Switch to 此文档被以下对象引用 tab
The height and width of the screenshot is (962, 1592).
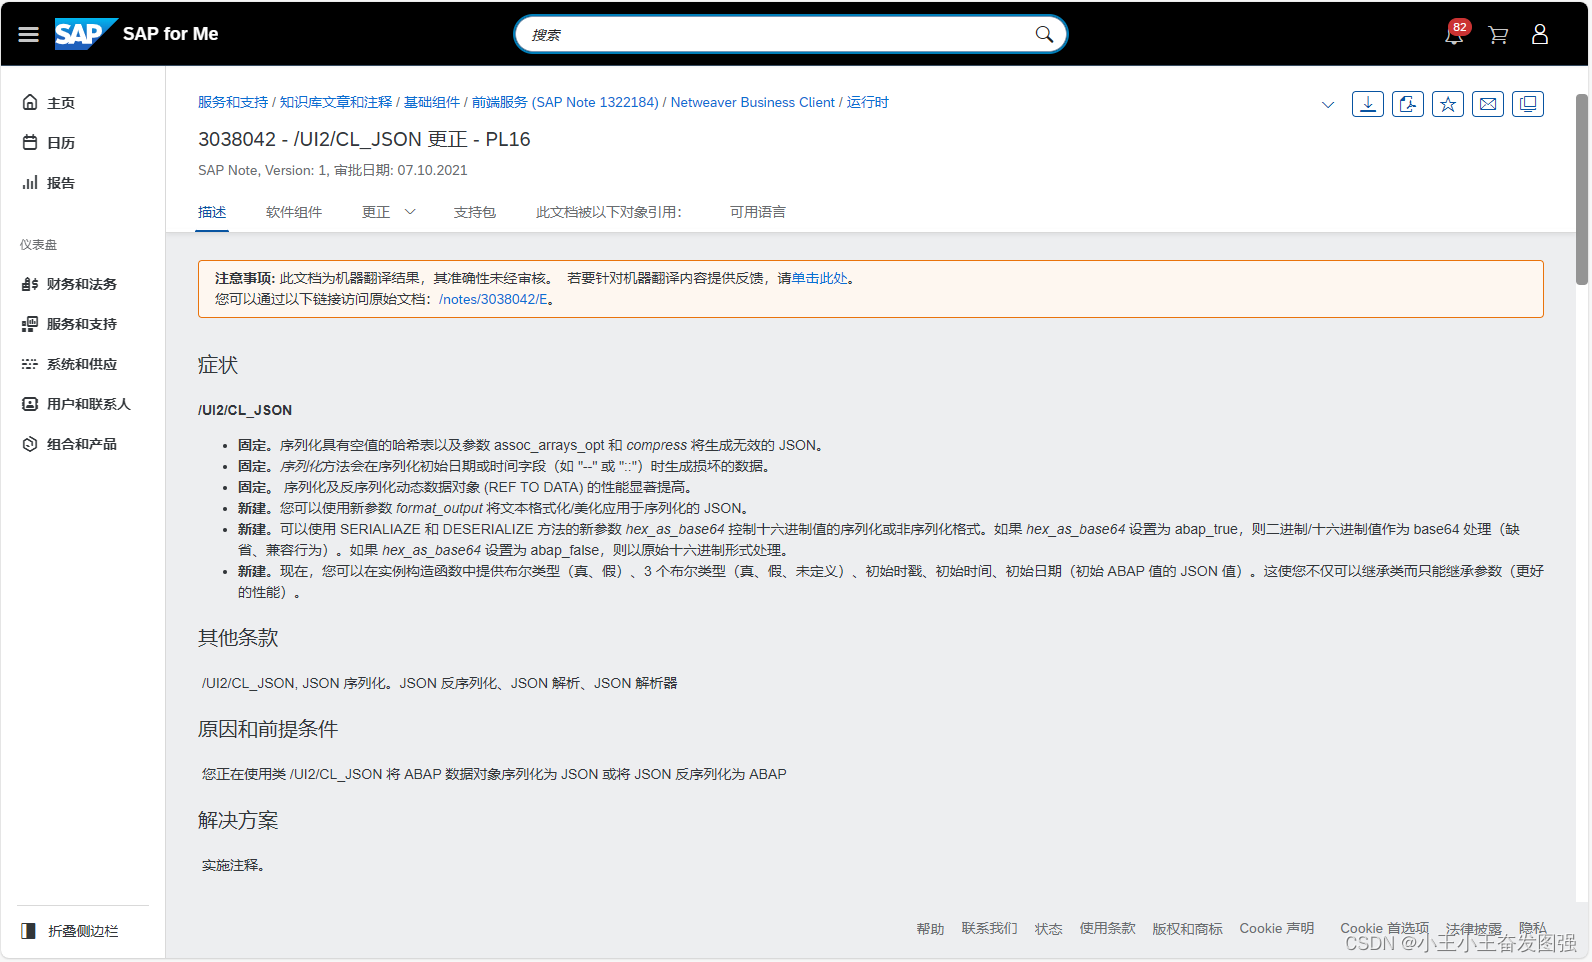point(609,212)
